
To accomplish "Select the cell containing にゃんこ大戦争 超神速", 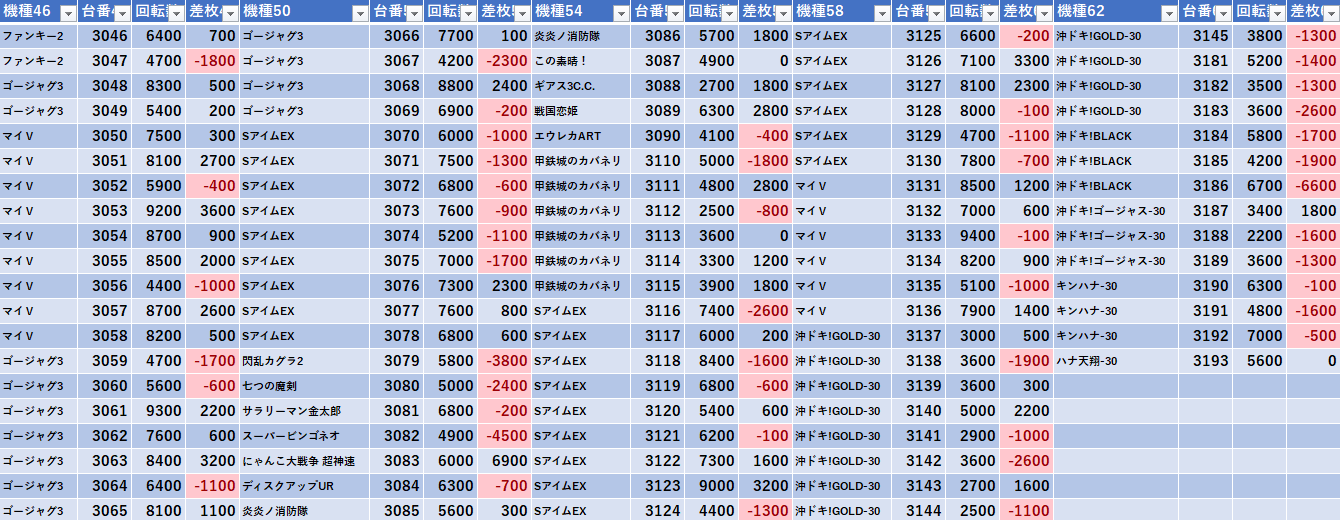I will point(304,461).
